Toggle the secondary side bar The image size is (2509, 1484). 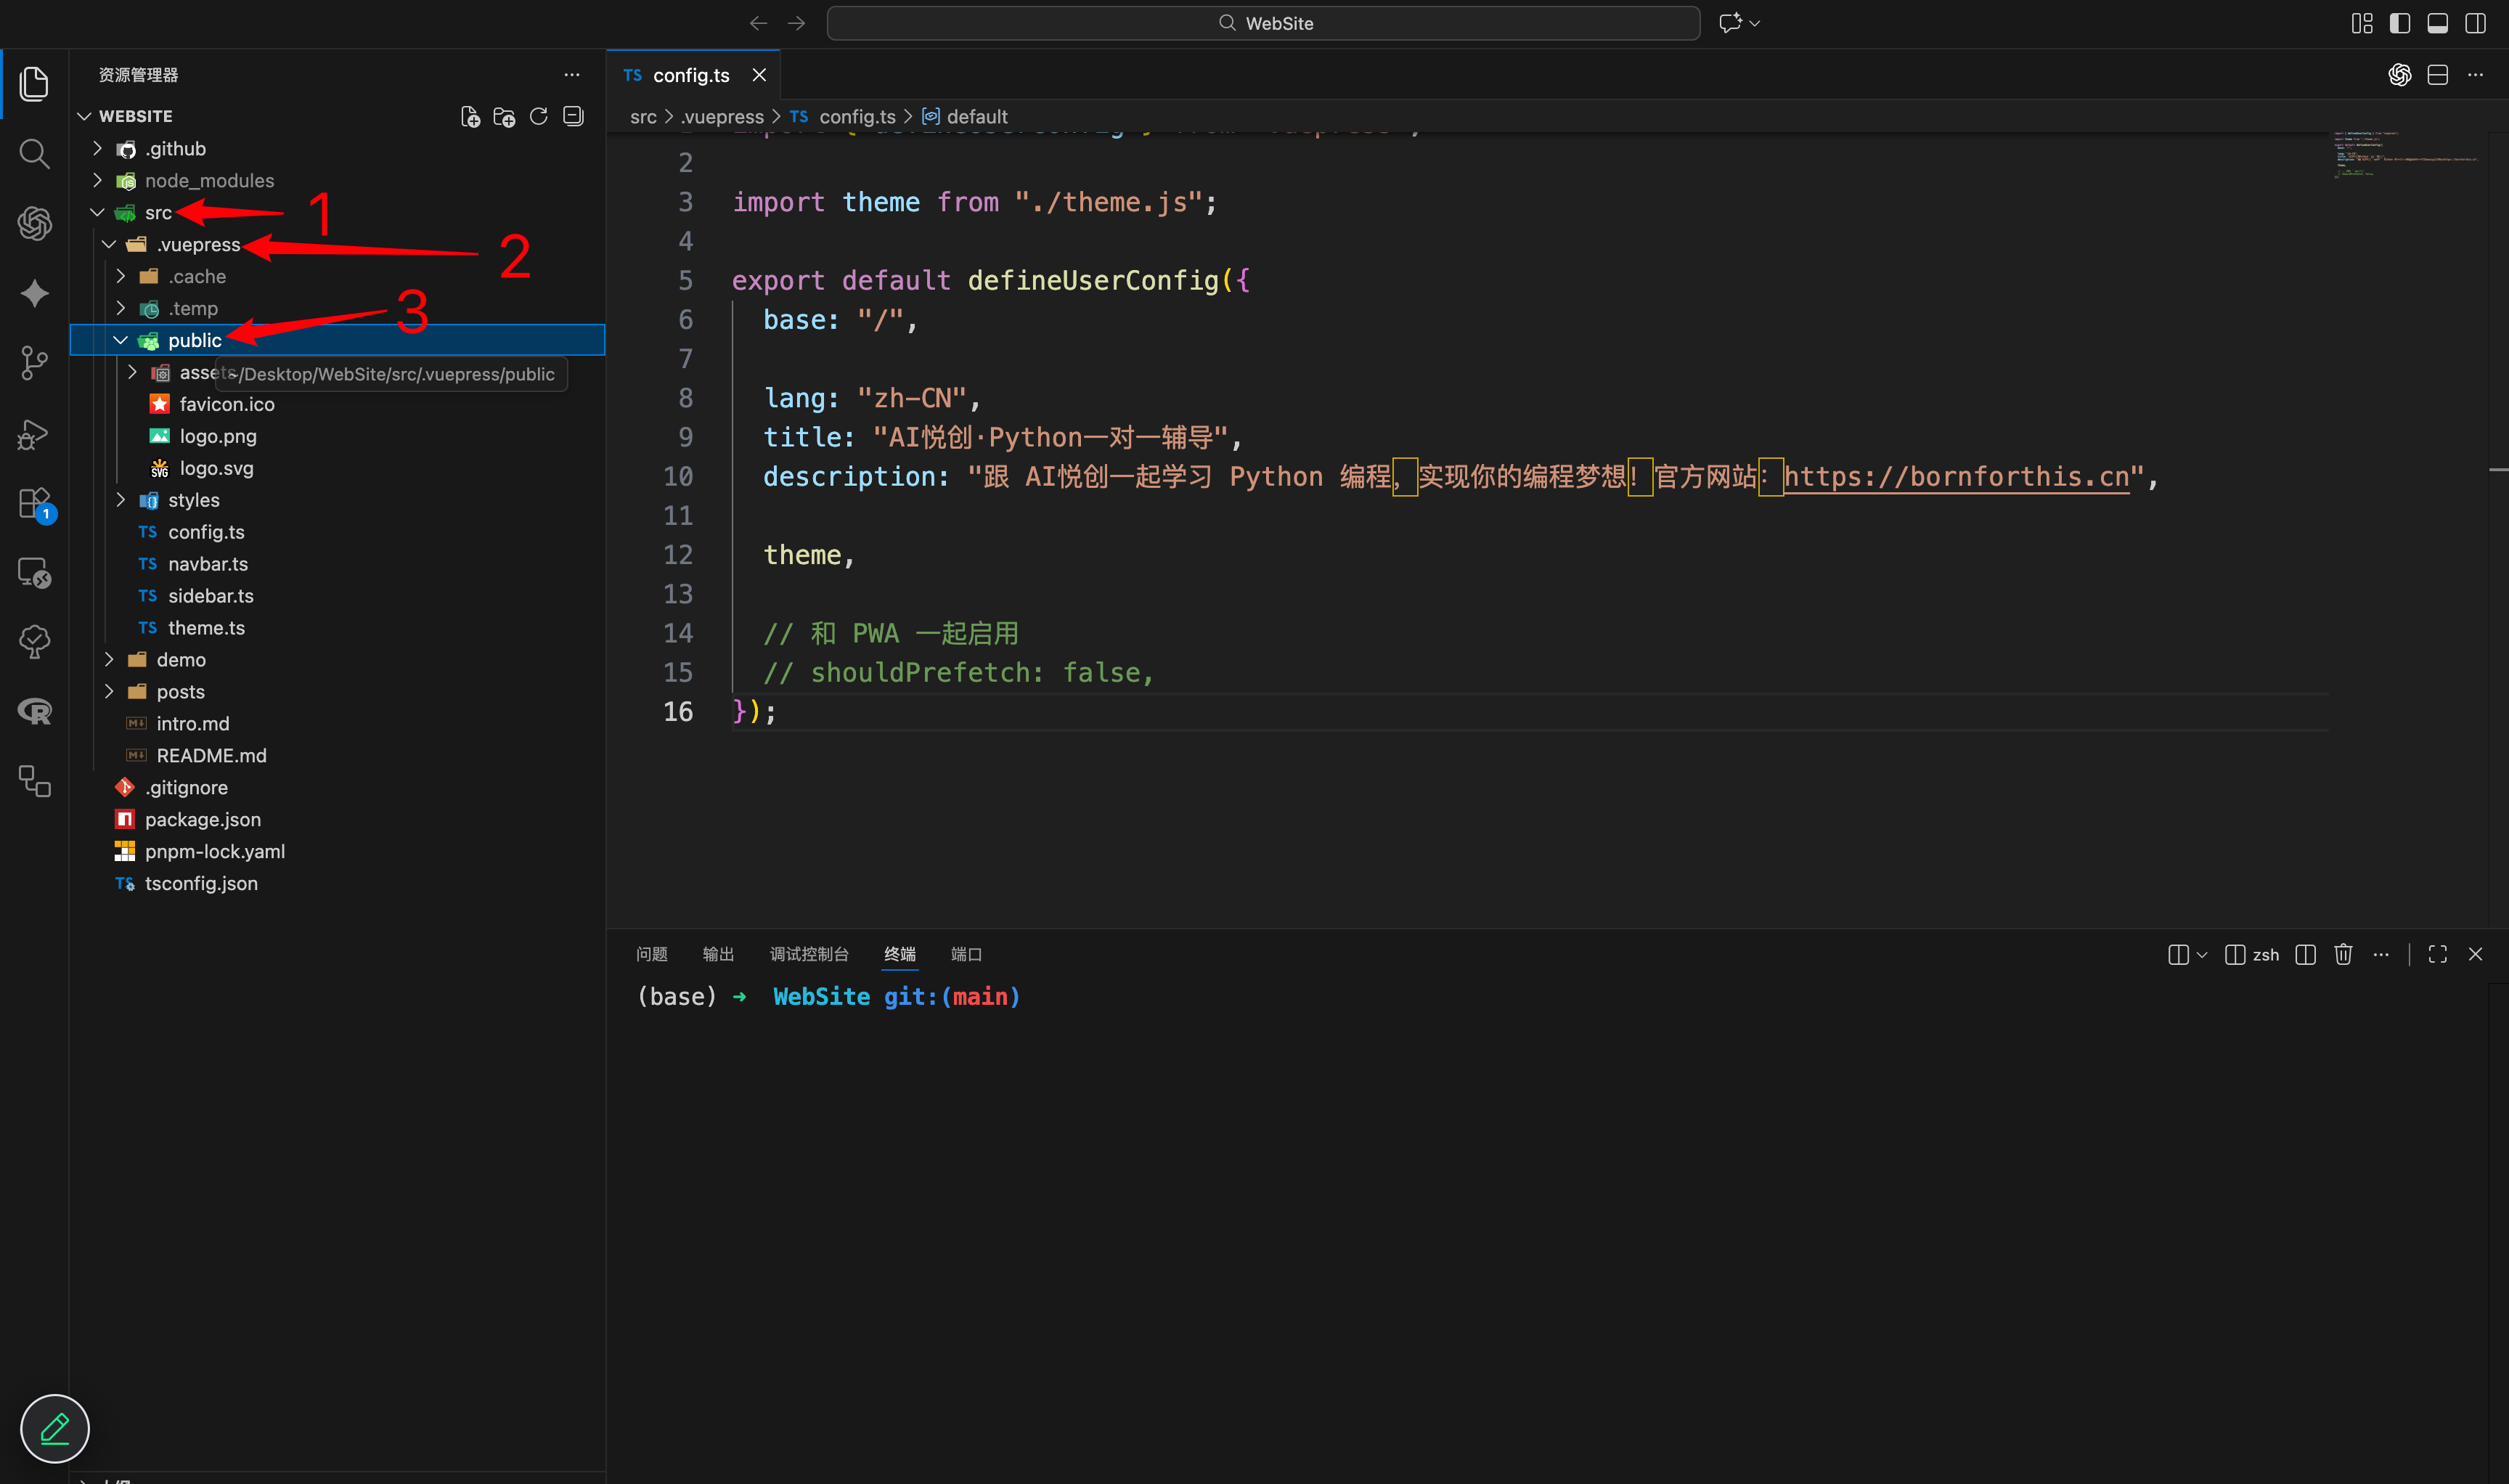click(x=2476, y=23)
